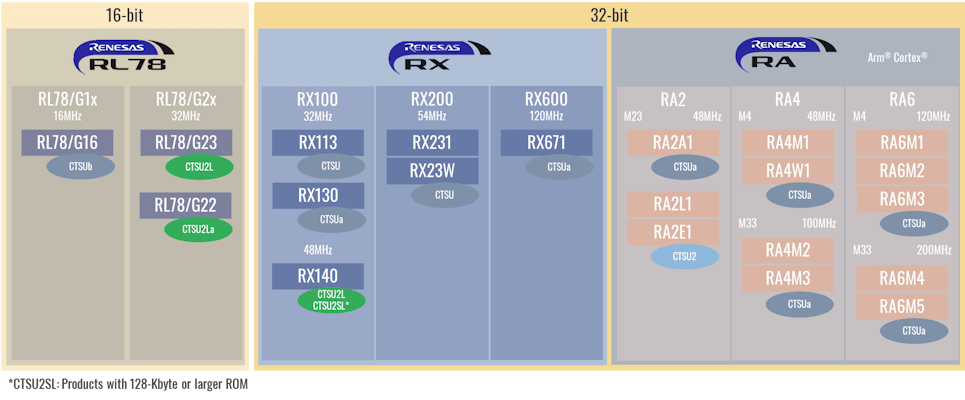Click the RX140 product box
This screenshot has height=400, width=965.
[318, 276]
